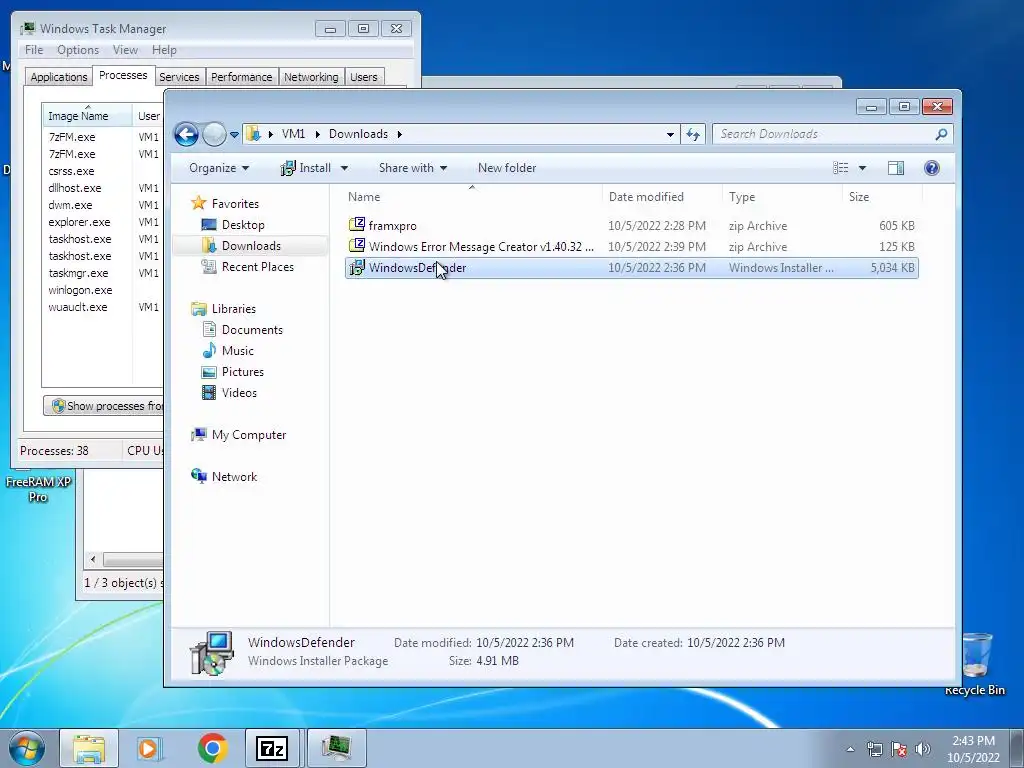1024x768 pixels.
Task: Open Windows Explorer from the taskbar
Action: tap(89, 748)
